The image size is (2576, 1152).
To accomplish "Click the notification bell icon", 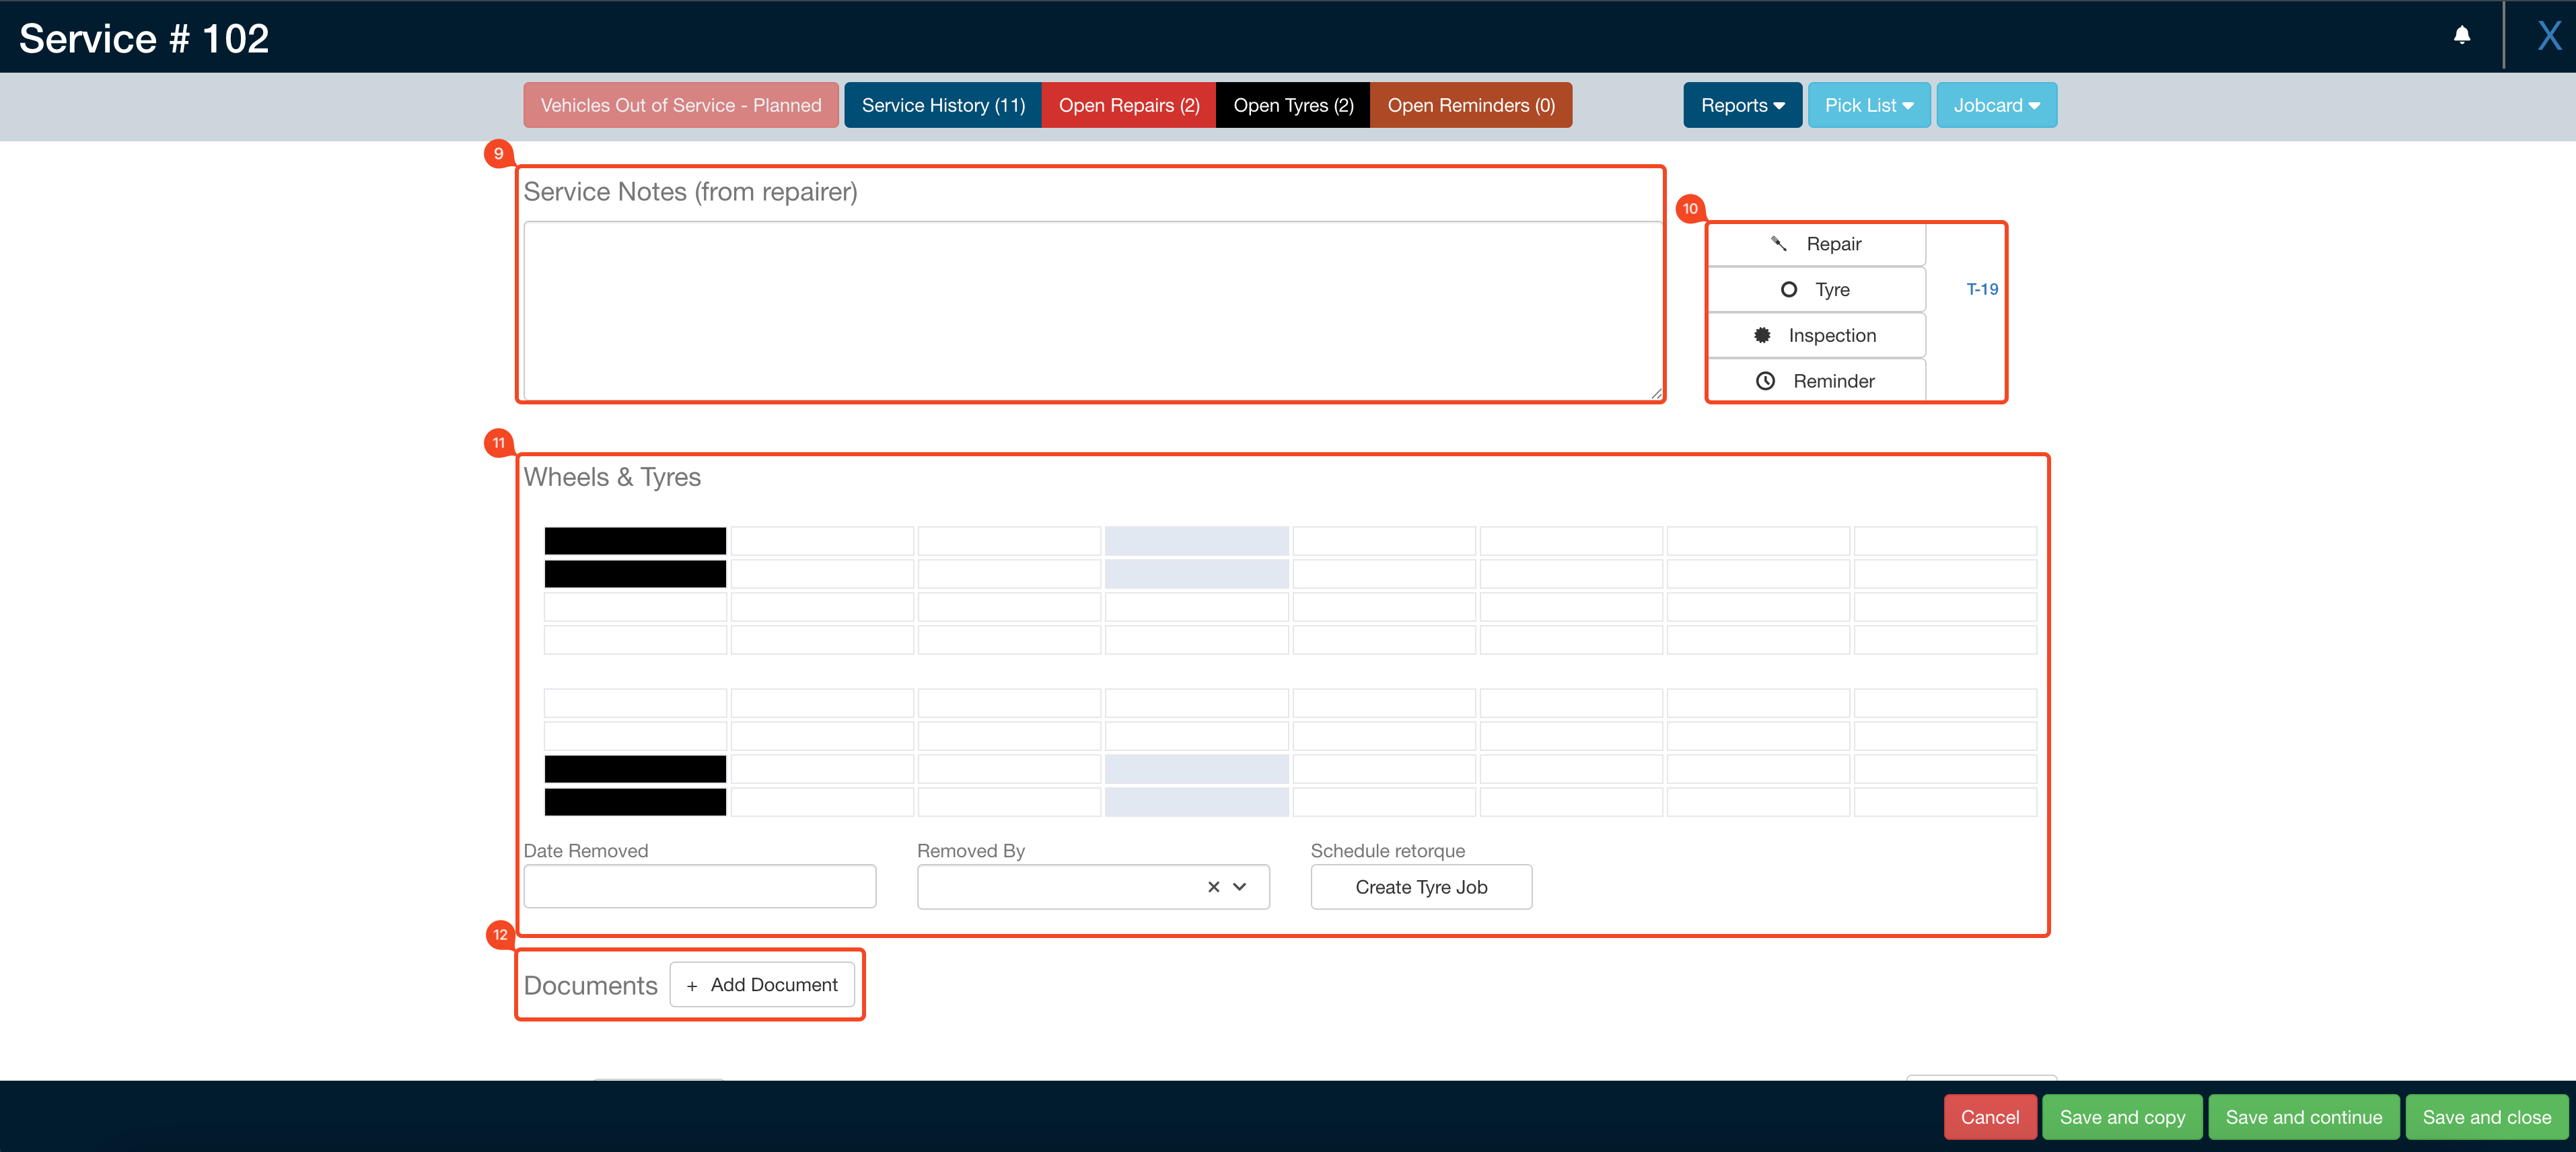I will 2462,36.
